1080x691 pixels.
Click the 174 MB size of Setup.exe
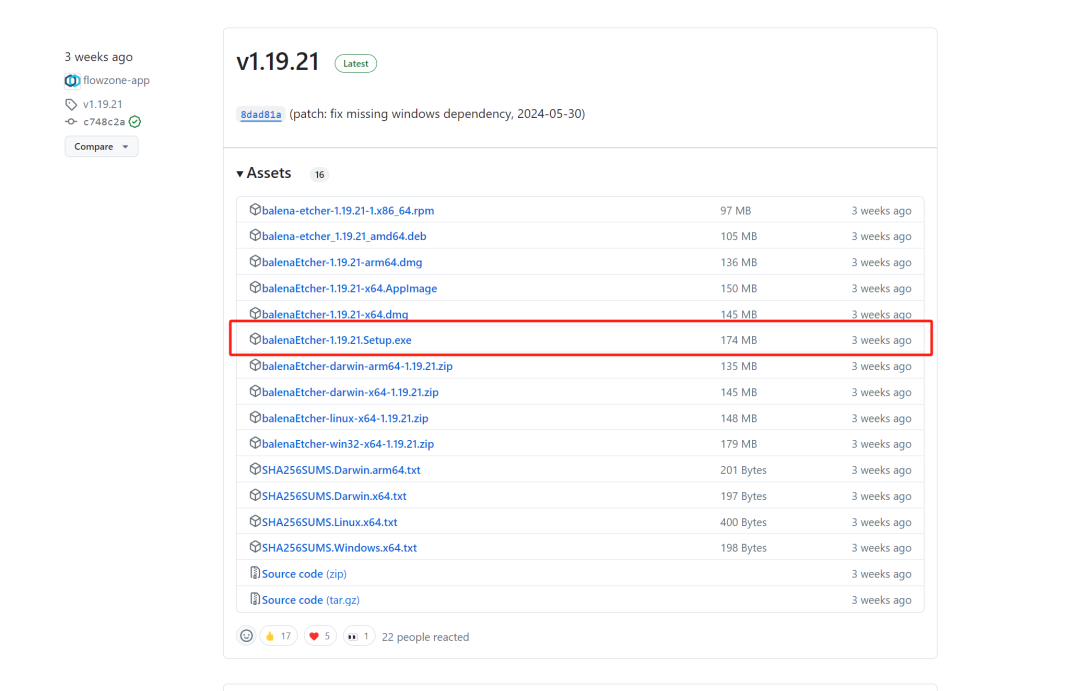[738, 340]
